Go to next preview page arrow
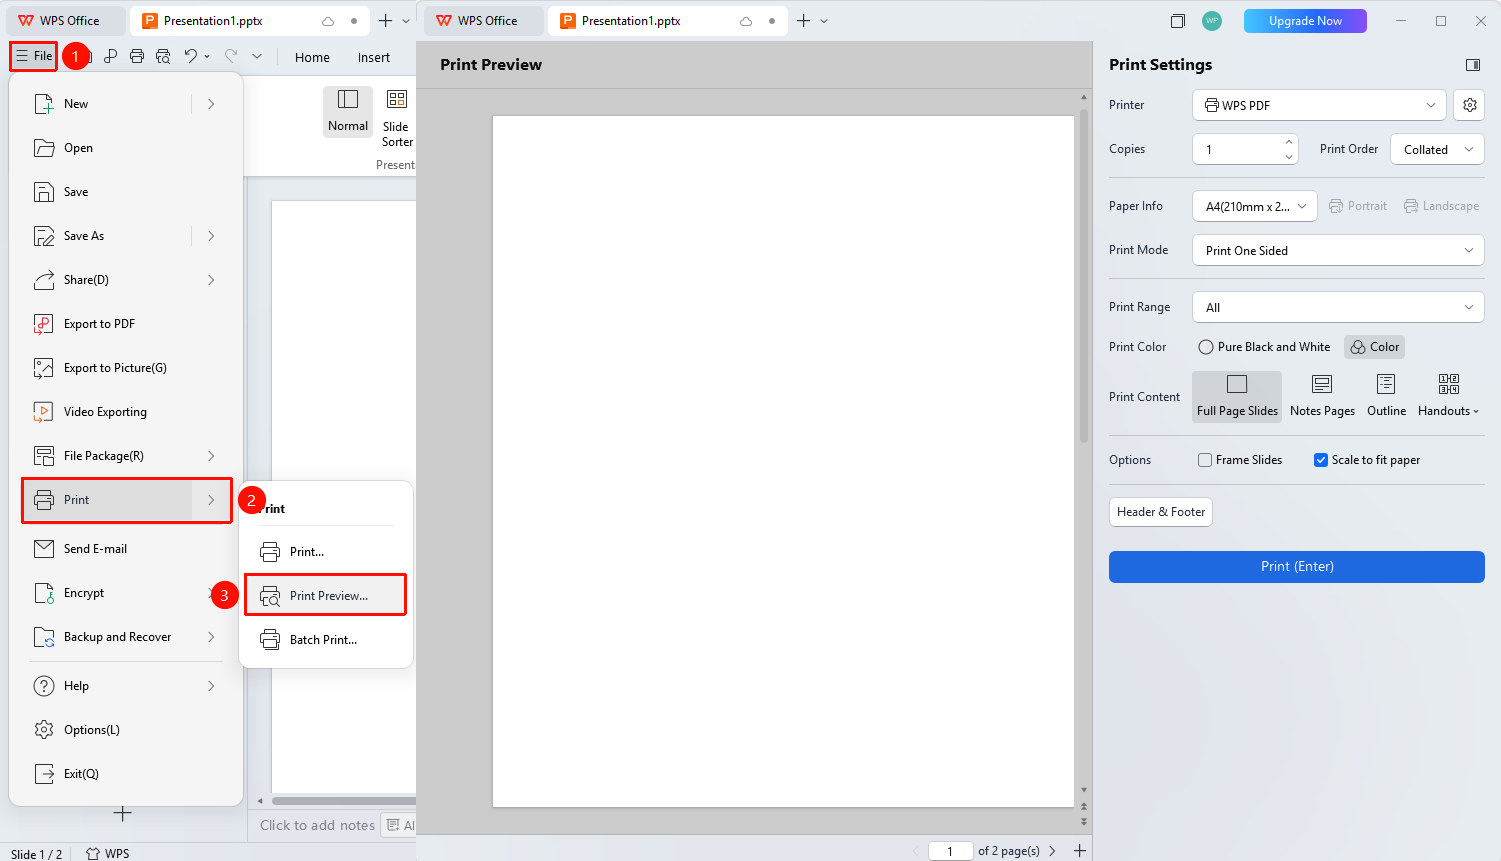The image size is (1501, 861). 1052,851
